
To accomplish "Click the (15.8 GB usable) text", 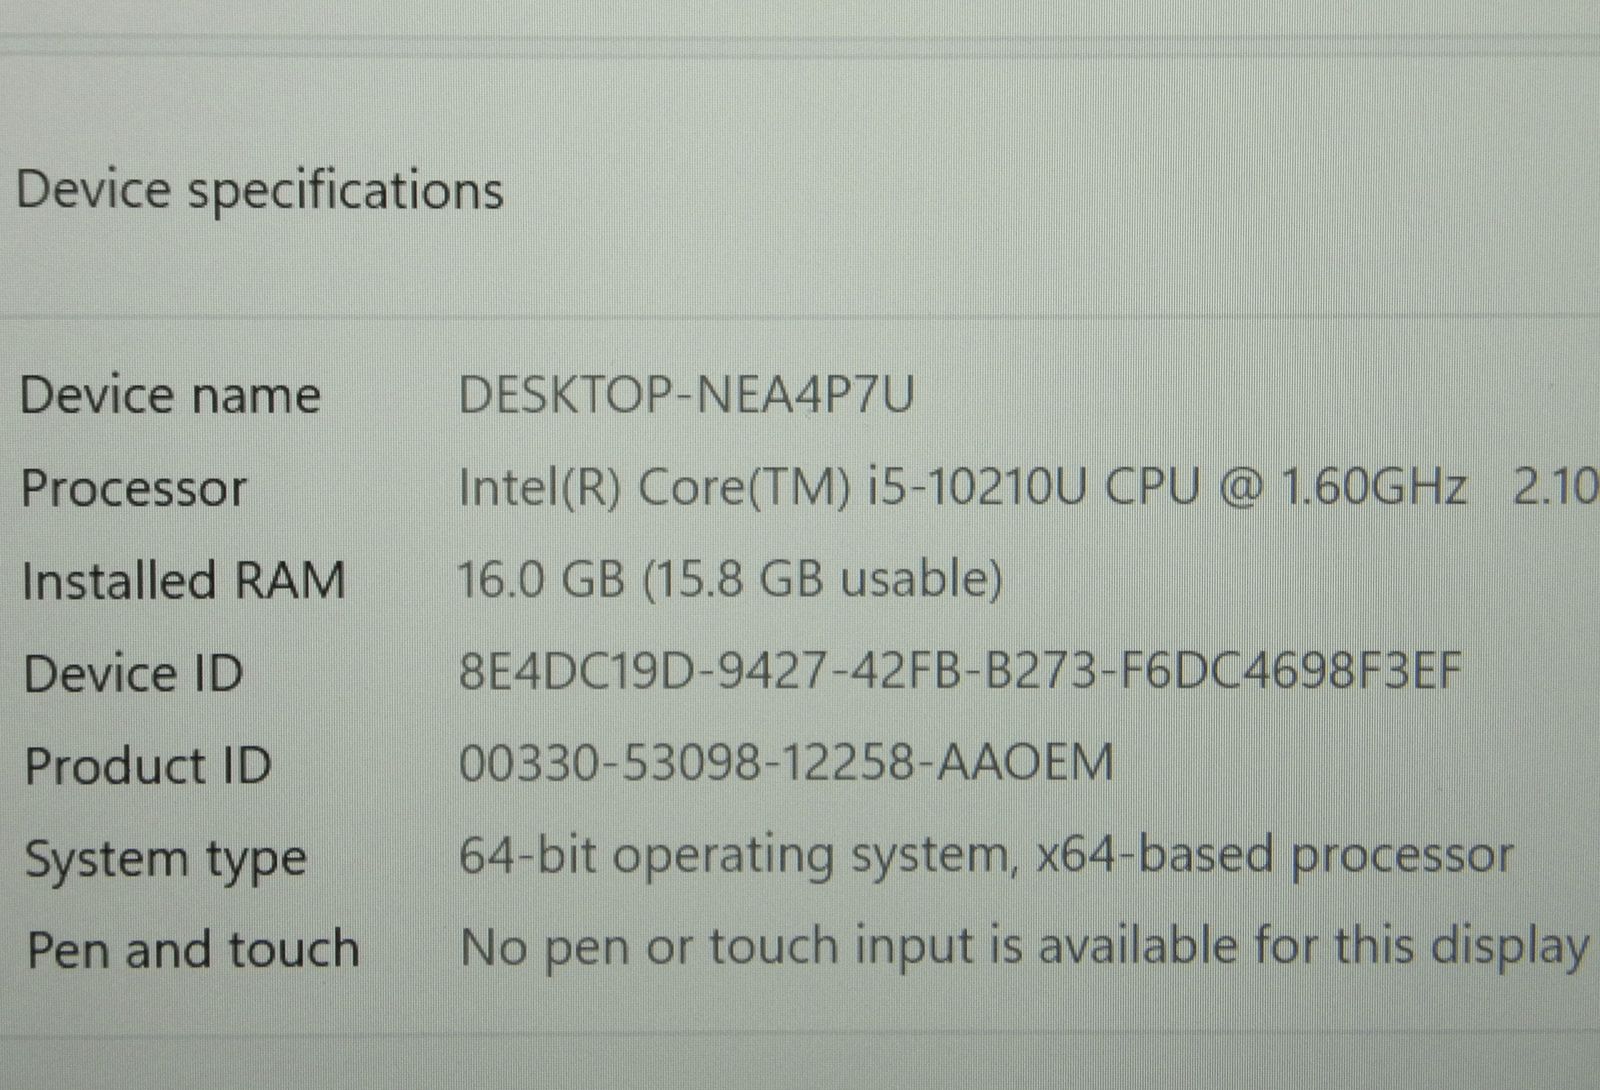I will click(822, 580).
